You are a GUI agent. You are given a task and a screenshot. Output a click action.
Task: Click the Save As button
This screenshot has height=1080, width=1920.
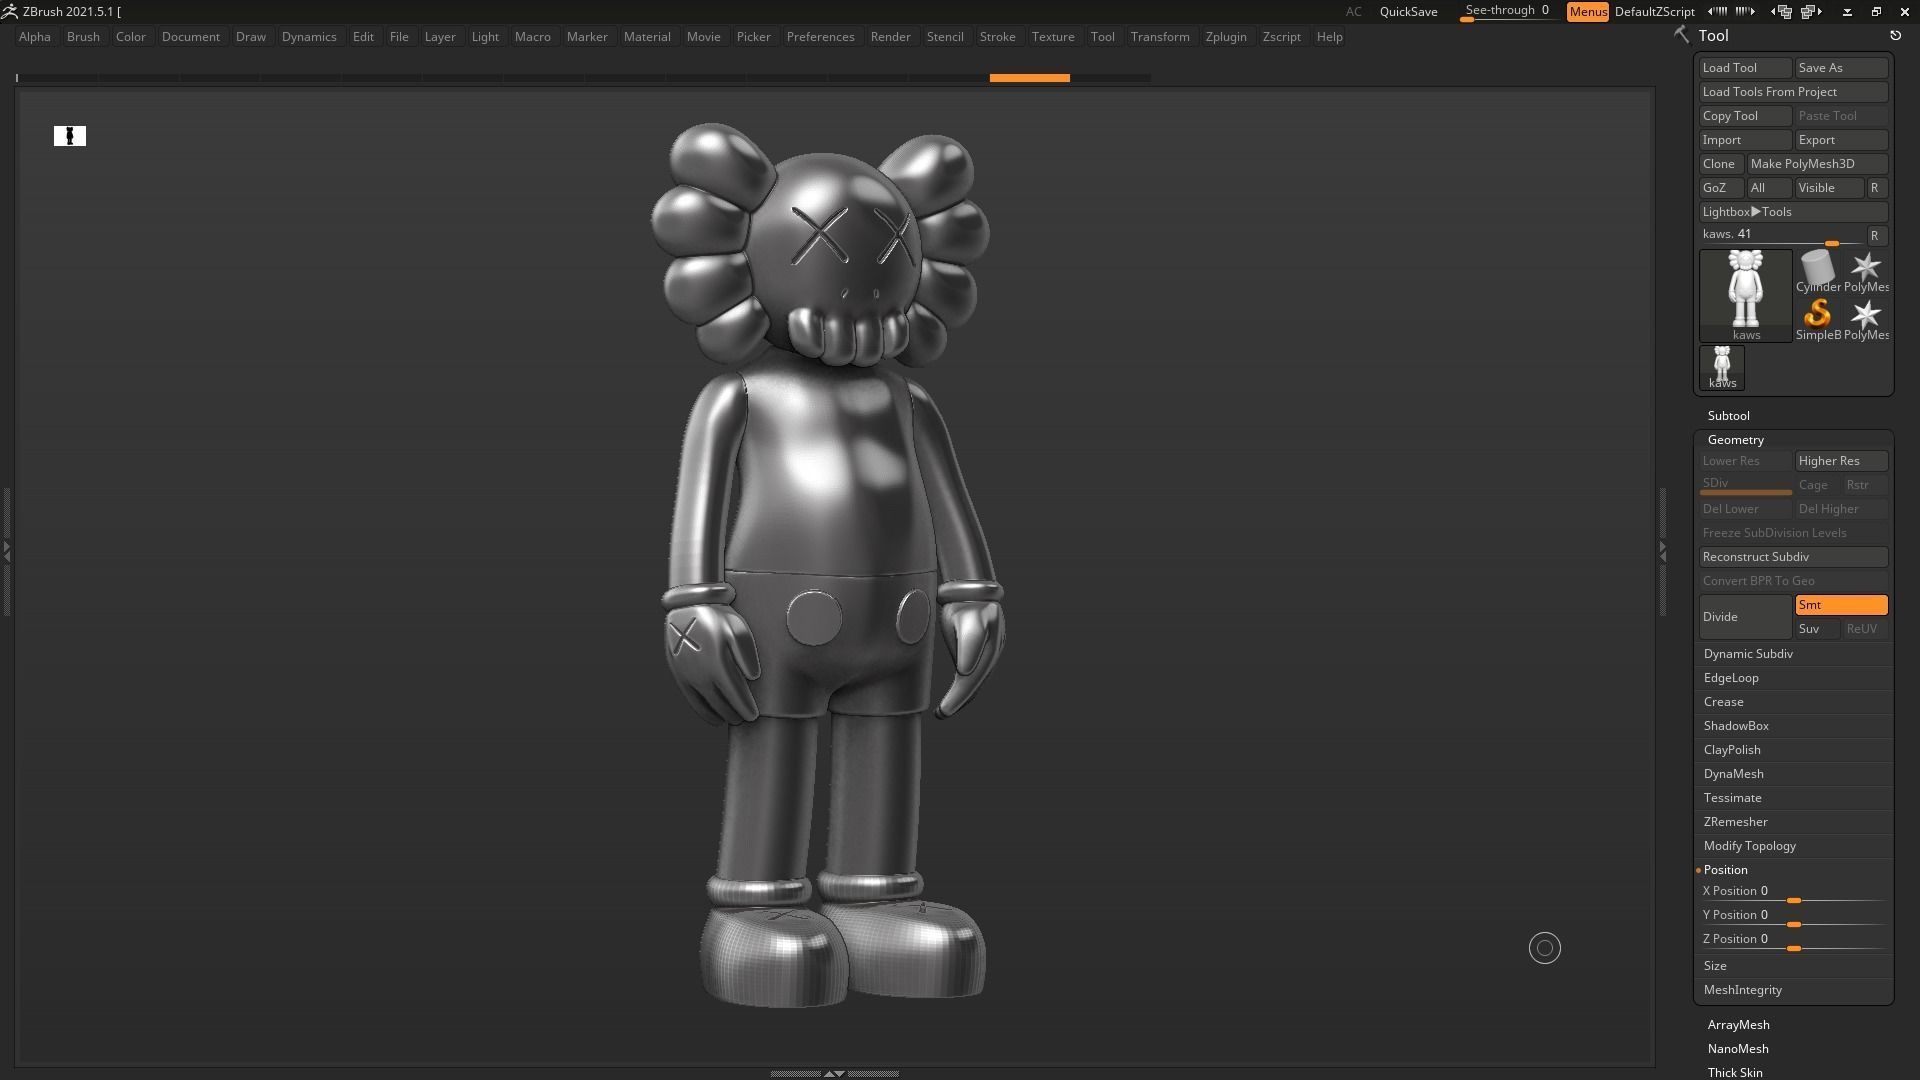coord(1841,68)
